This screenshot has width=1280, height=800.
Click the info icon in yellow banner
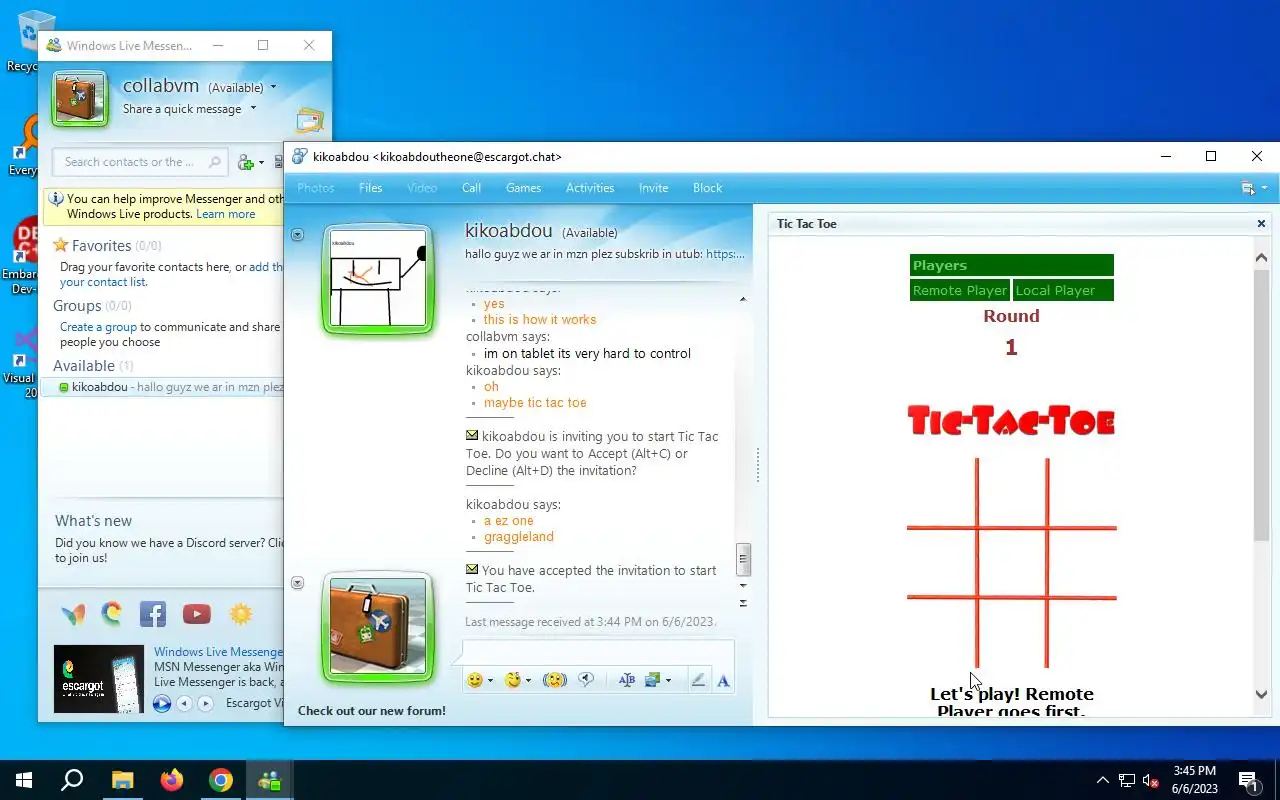point(56,199)
